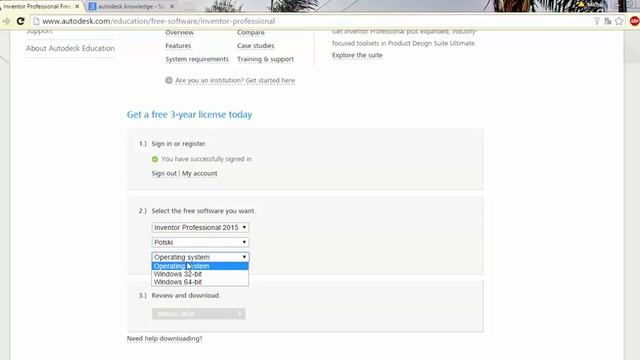
Task: Open the Compare link
Action: coord(251,32)
